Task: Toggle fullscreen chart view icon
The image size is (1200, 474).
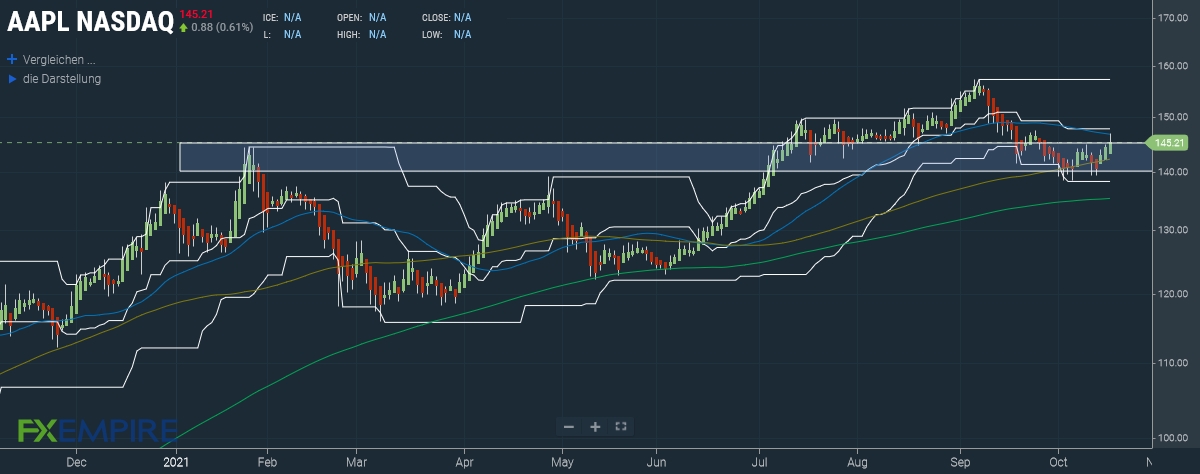Action: 621,427
